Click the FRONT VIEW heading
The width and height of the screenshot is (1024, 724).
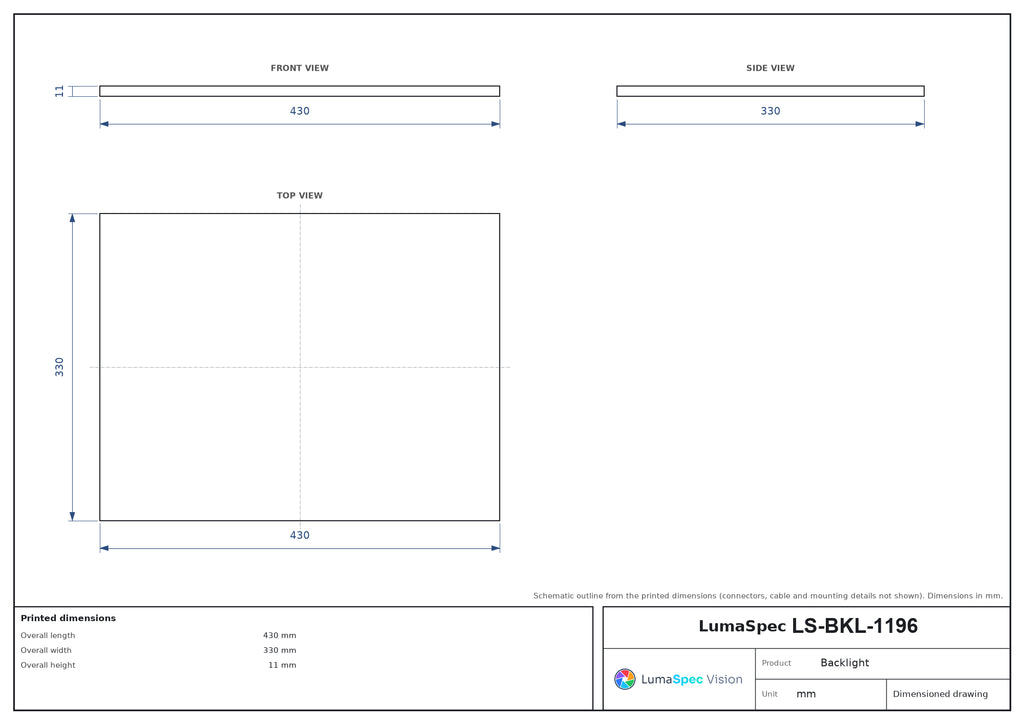pyautogui.click(x=300, y=68)
